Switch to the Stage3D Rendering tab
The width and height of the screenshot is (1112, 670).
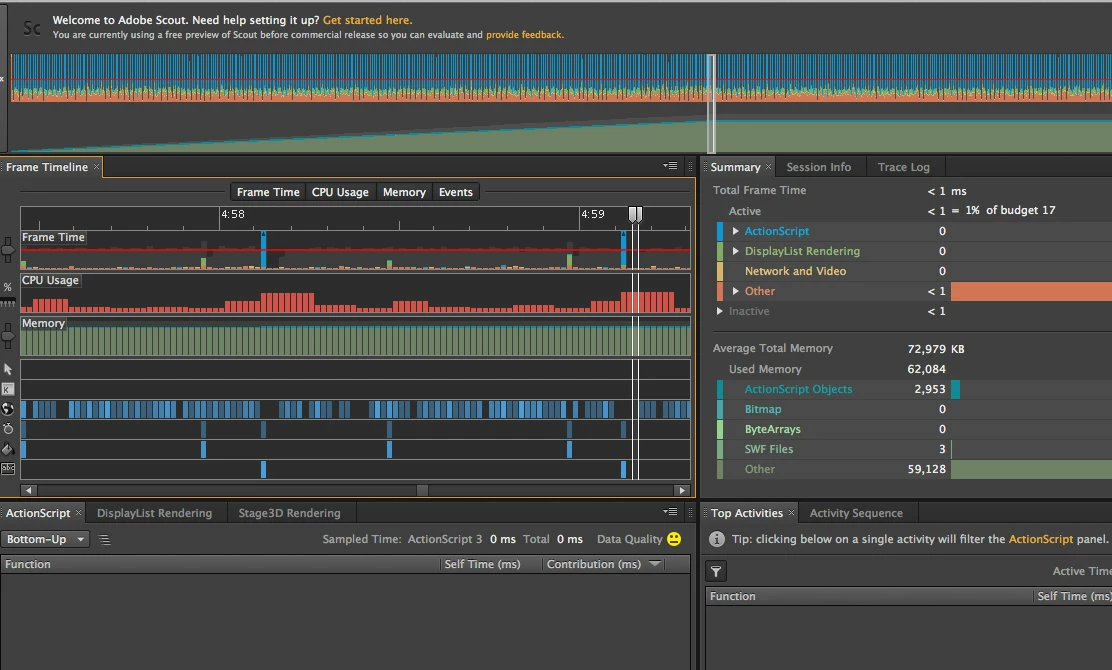tap(289, 513)
